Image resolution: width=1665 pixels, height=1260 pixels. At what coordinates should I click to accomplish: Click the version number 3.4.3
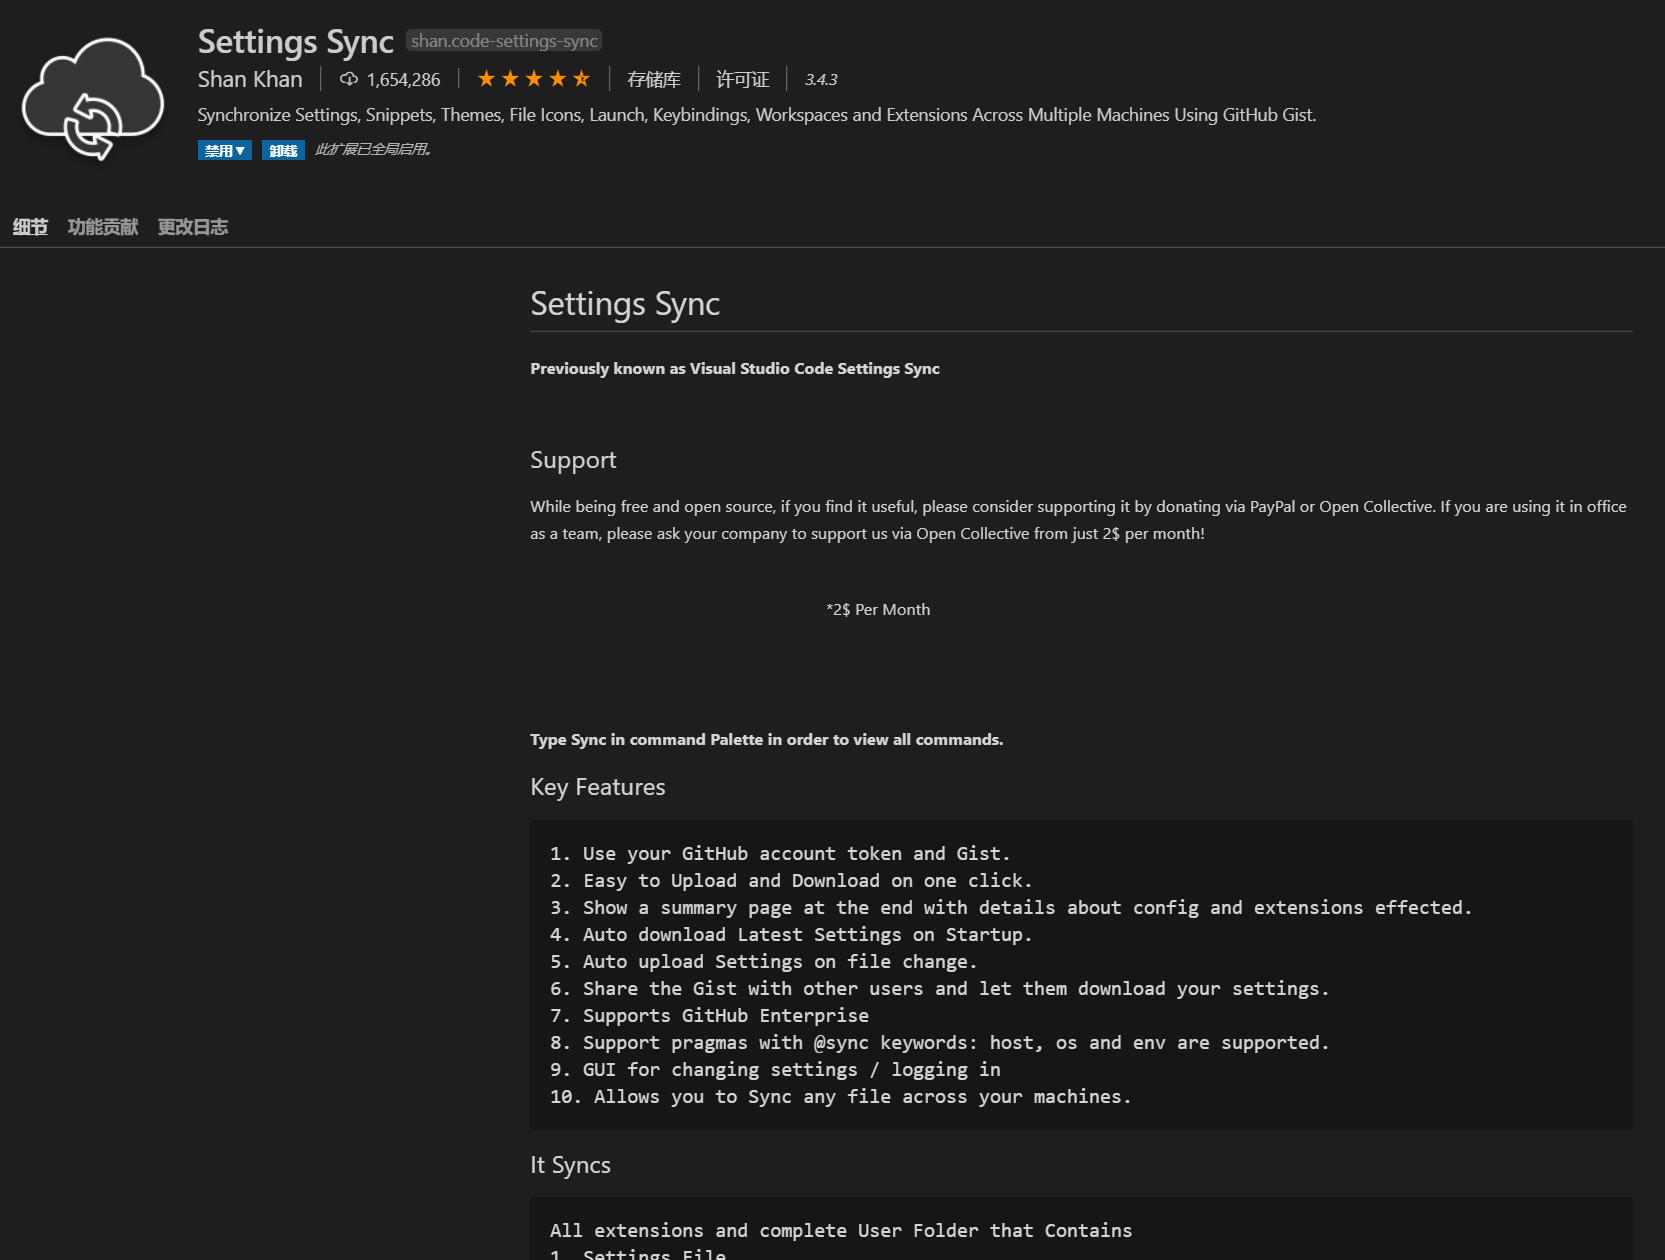[x=821, y=79]
